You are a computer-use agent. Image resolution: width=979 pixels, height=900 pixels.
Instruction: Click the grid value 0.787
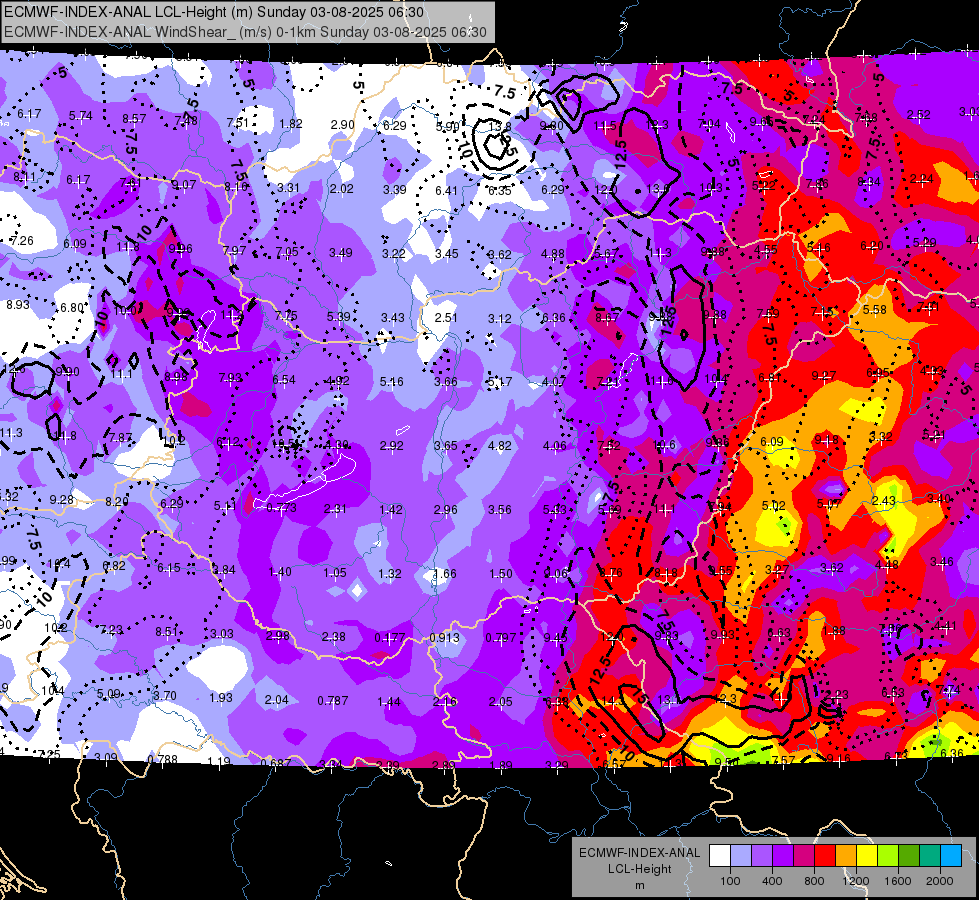point(333,701)
